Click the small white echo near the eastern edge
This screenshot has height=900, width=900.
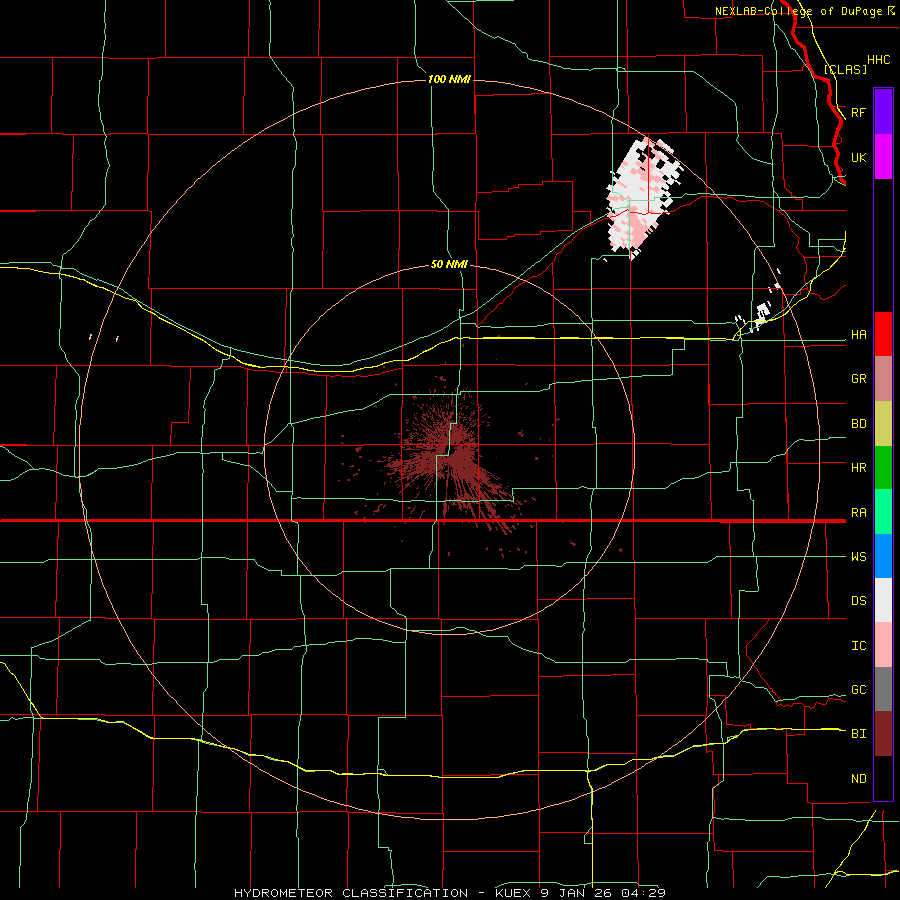[x=762, y=315]
